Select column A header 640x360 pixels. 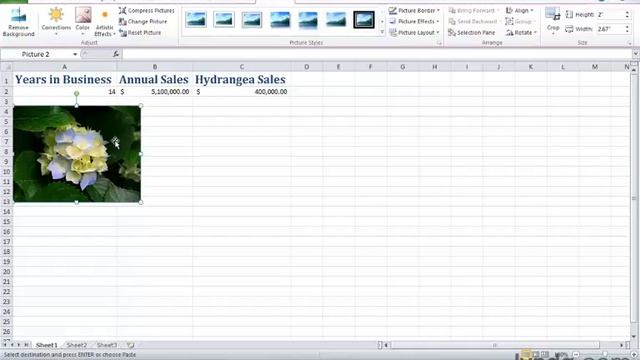64,67
